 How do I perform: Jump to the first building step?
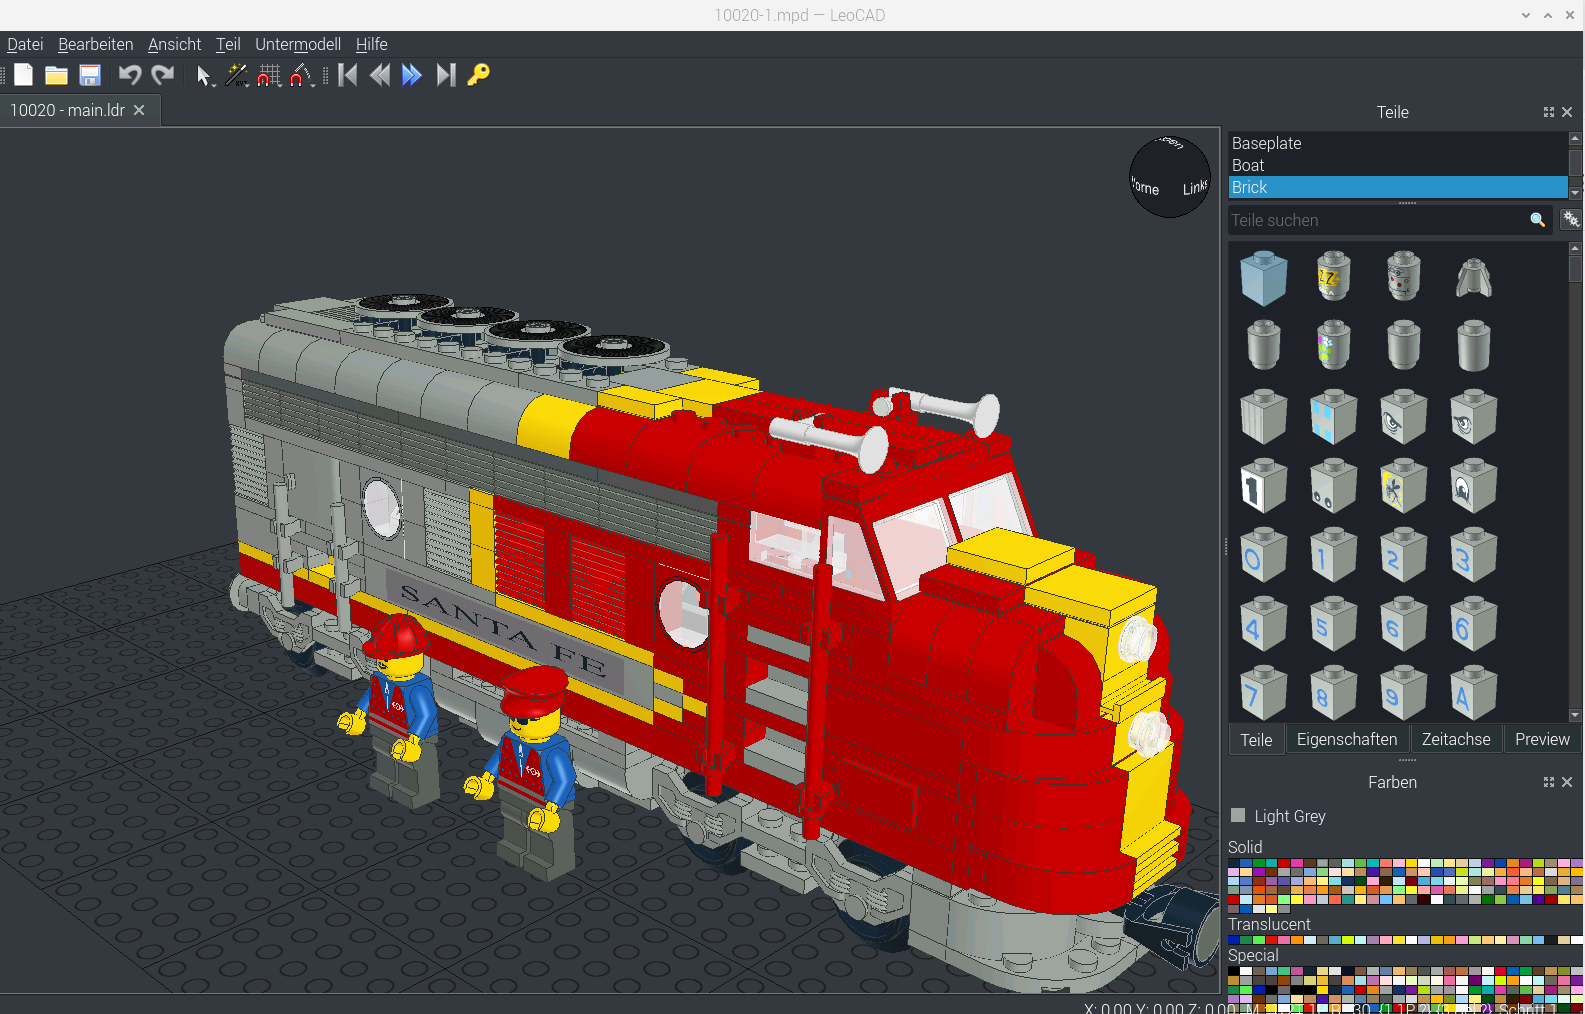(x=347, y=75)
